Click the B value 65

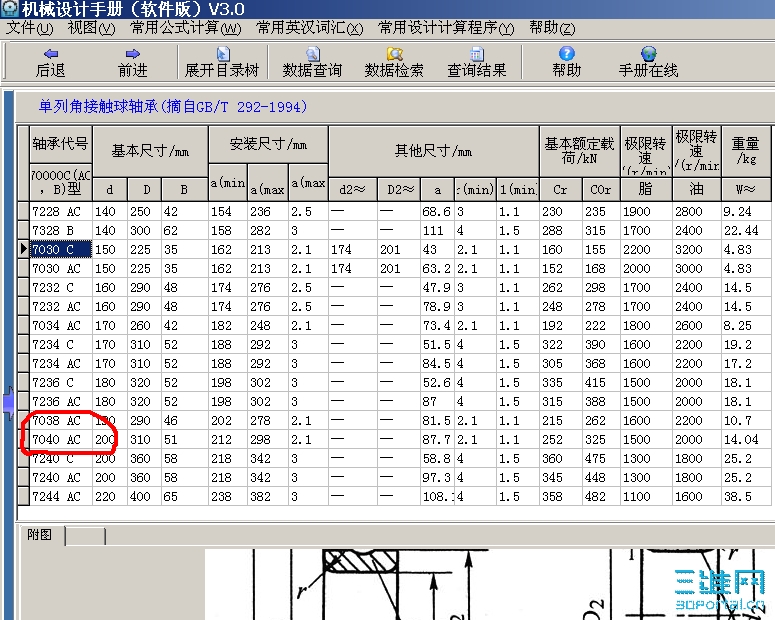pos(171,496)
